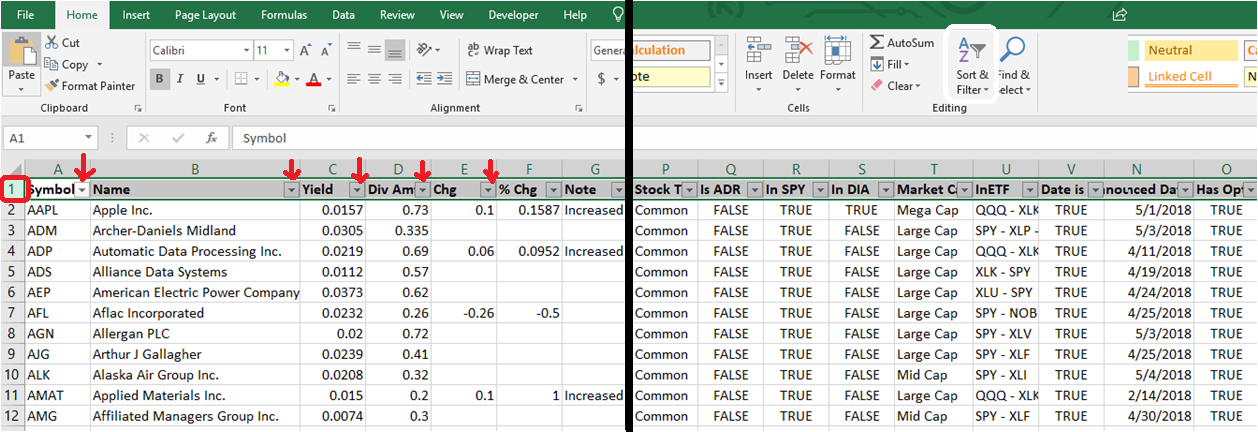Click the Paste clipboard icon
This screenshot has width=1258, height=432.
[20, 51]
